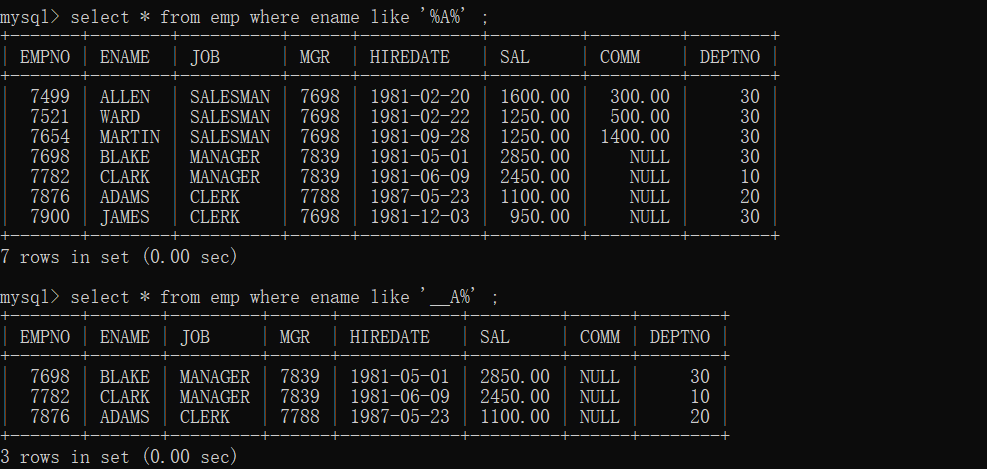Click WARD's salary value 1250.00
The height and width of the screenshot is (469, 987).
click(x=535, y=117)
